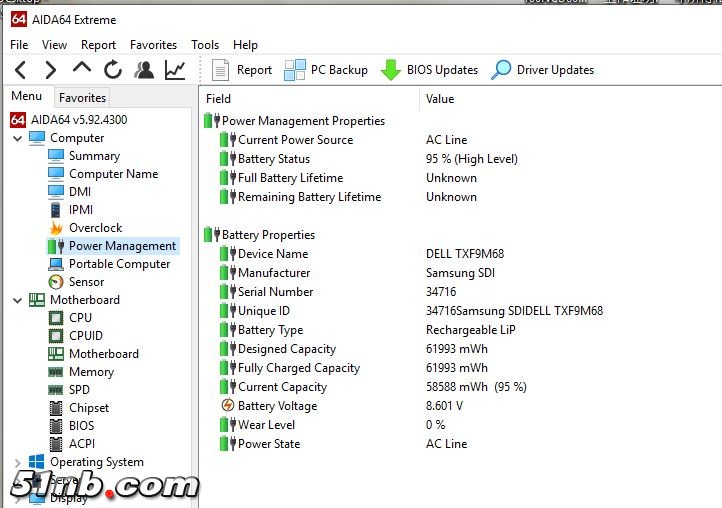Switch to the Favorites tab
Image resolution: width=722 pixels, height=508 pixels.
click(82, 98)
